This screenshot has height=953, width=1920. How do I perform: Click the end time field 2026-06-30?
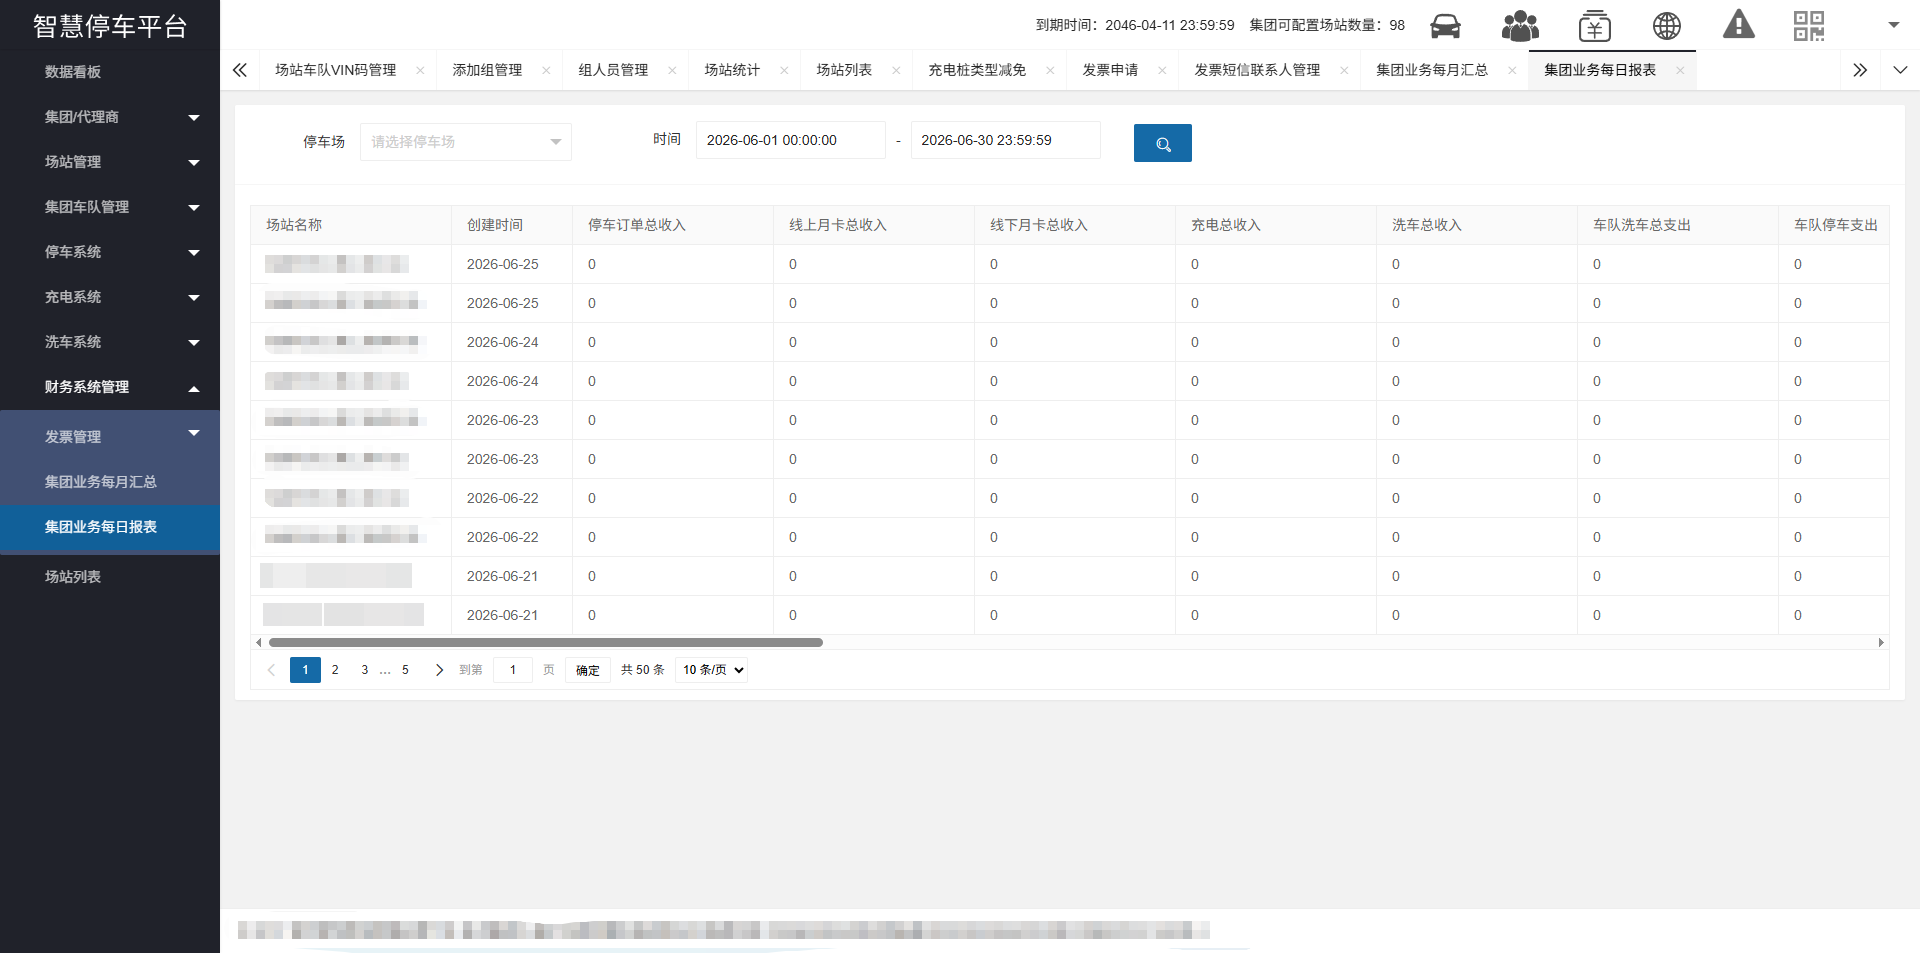tap(1005, 140)
